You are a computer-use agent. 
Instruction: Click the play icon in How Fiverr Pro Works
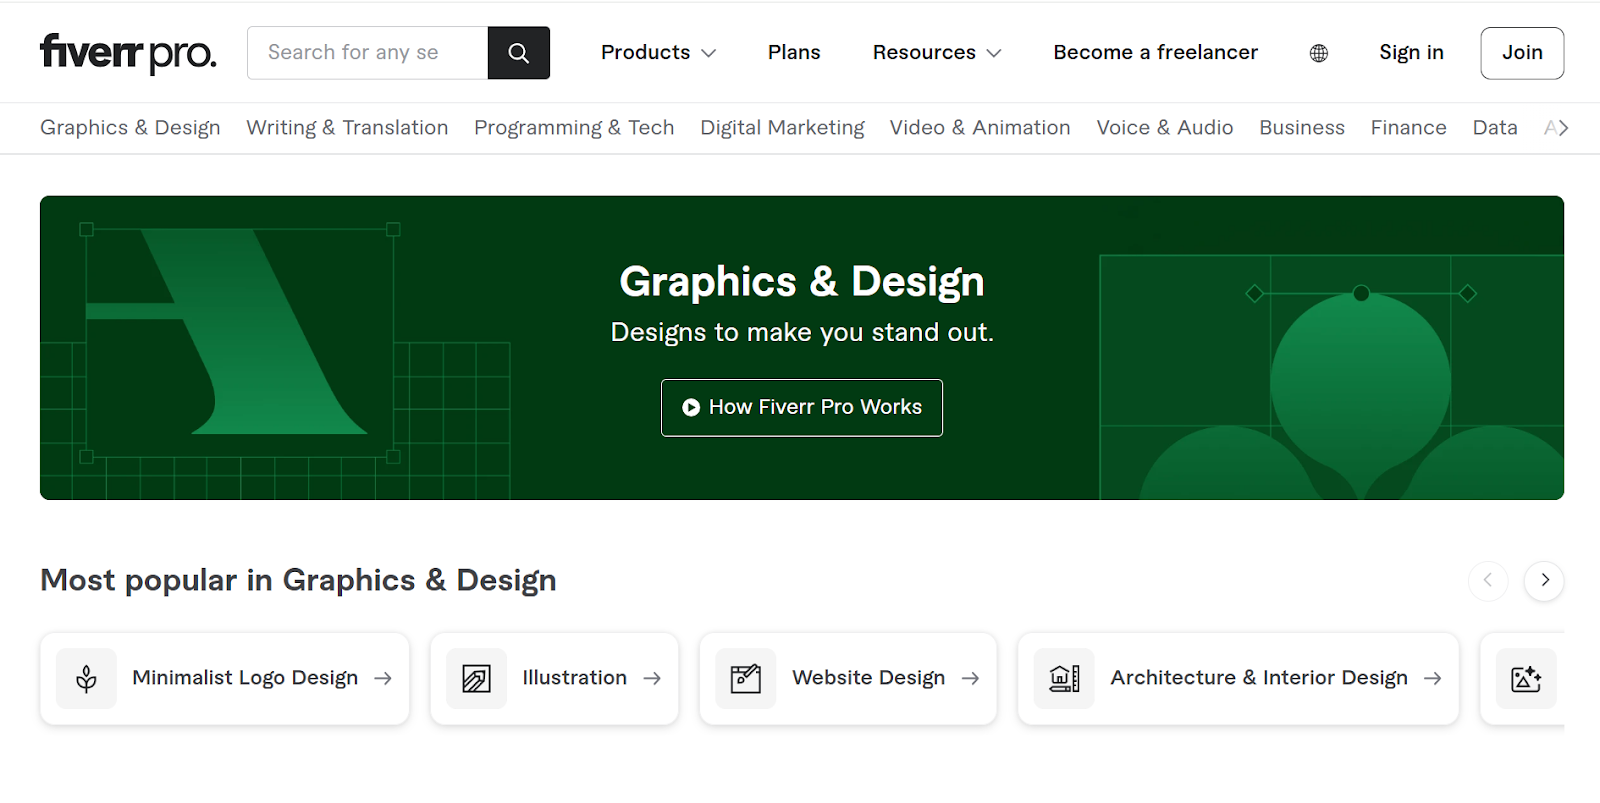click(690, 407)
